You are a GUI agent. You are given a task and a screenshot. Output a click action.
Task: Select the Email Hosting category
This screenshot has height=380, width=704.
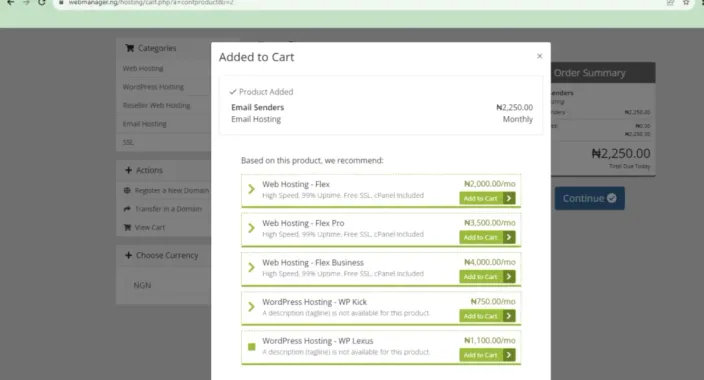[x=145, y=124]
